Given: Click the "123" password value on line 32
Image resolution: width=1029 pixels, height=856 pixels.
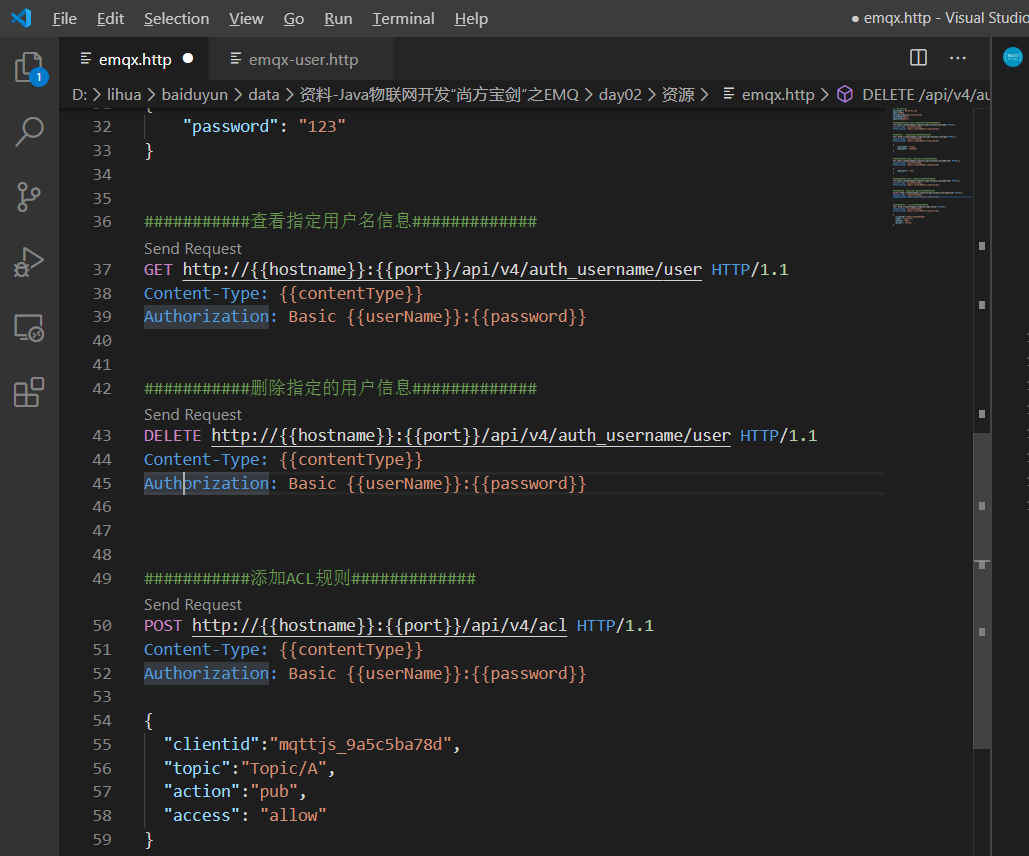Looking at the screenshot, I should [322, 126].
